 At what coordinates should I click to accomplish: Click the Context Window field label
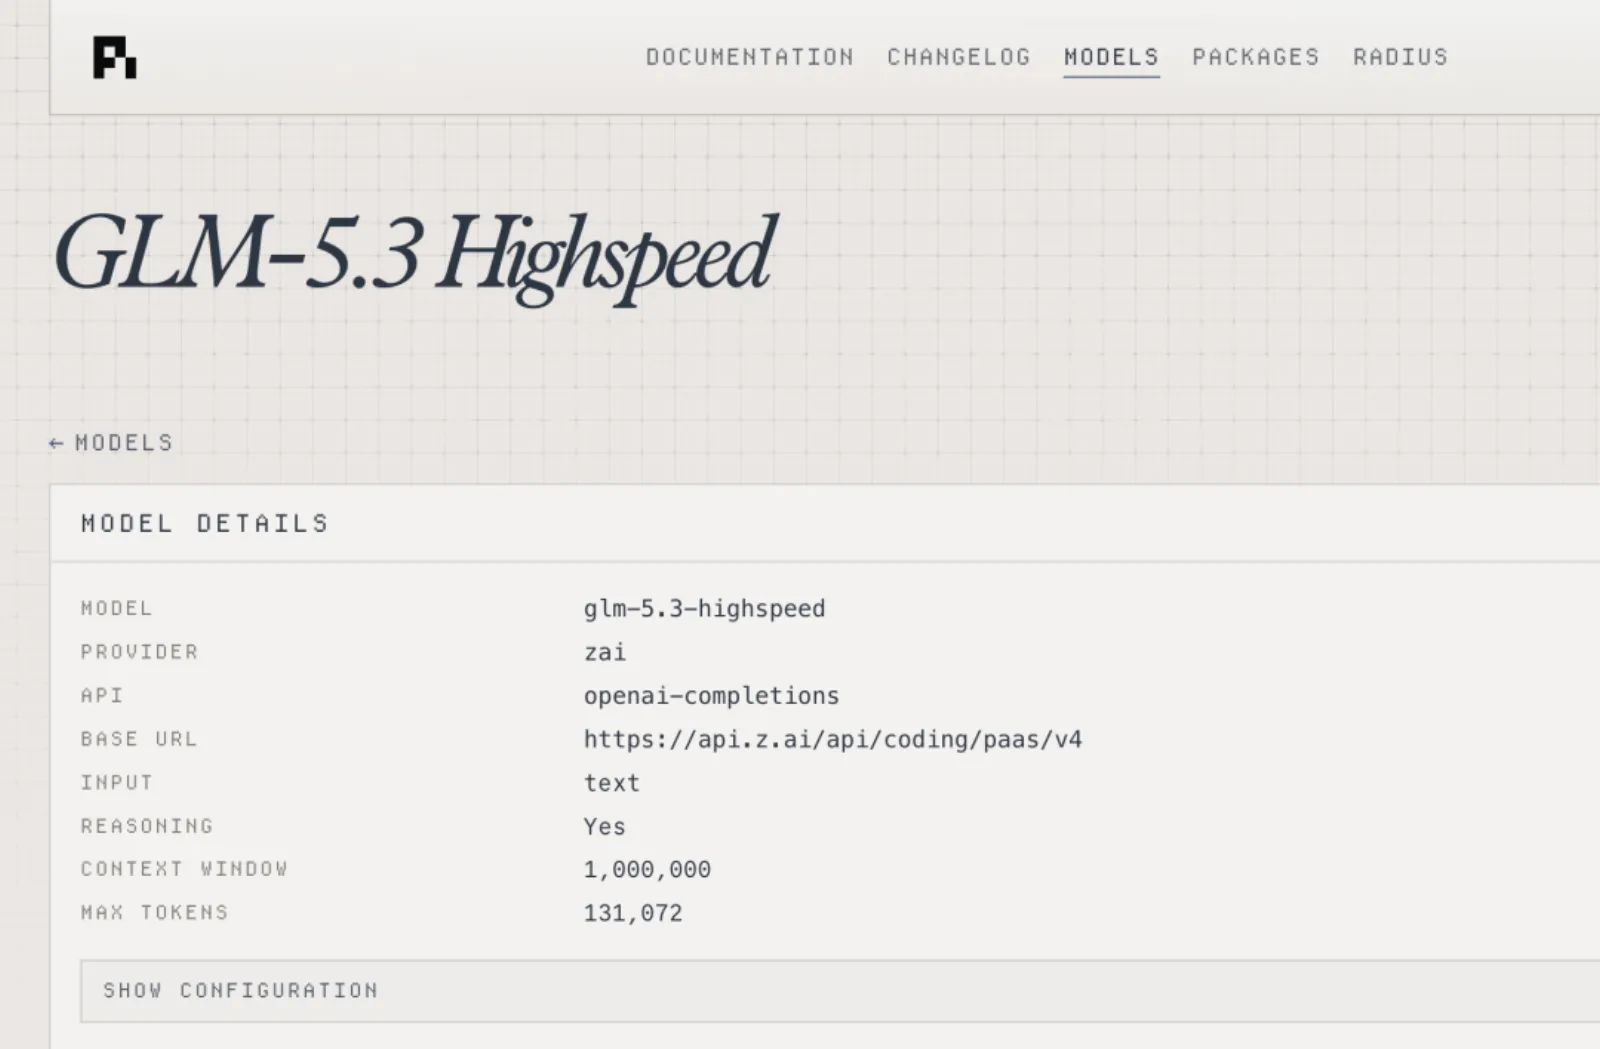[x=184, y=869]
